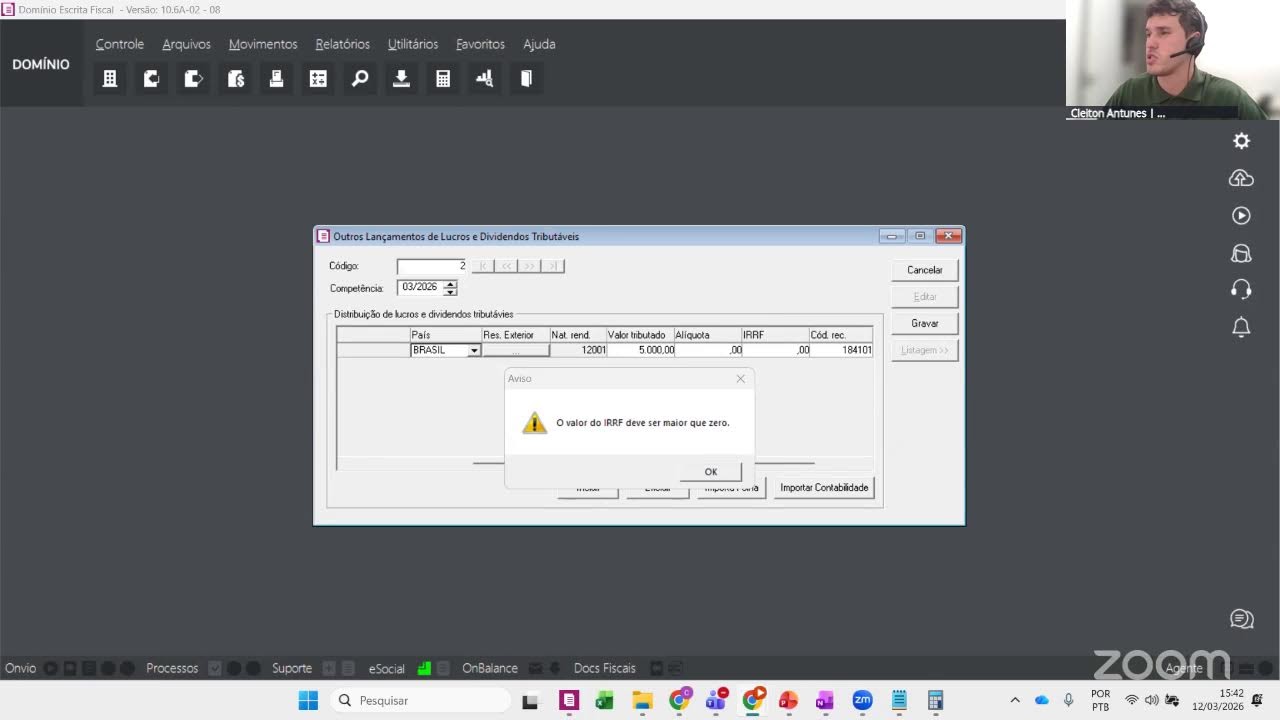Click the Onvio status bar label
1280x720 pixels.
[x=20, y=668]
